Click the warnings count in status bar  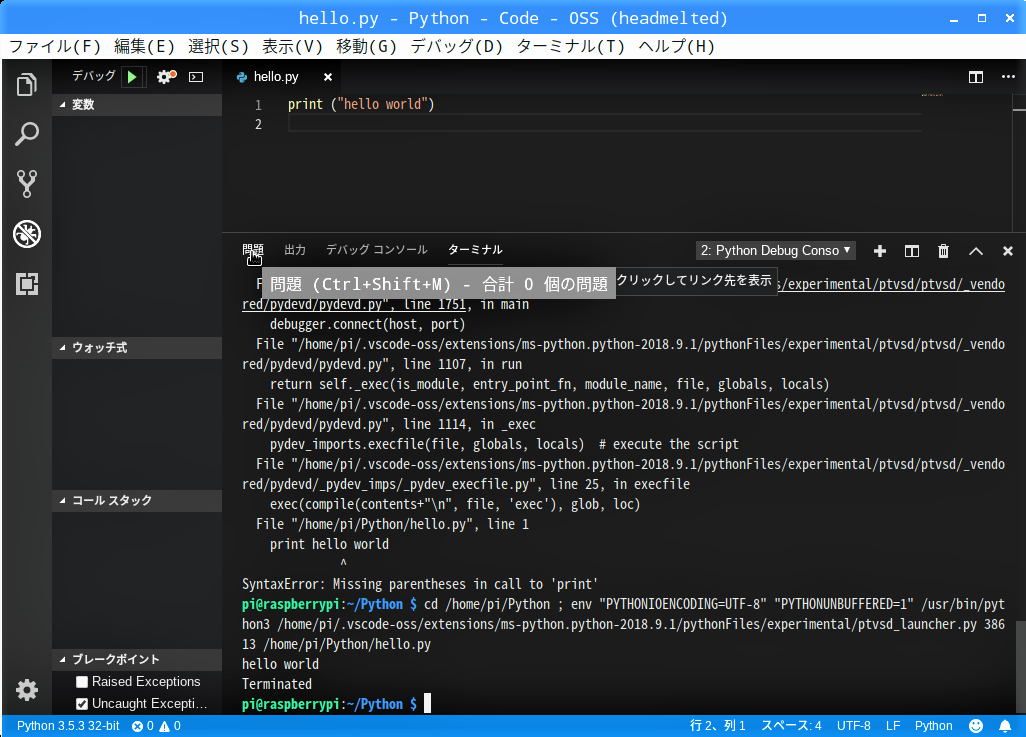(170, 726)
